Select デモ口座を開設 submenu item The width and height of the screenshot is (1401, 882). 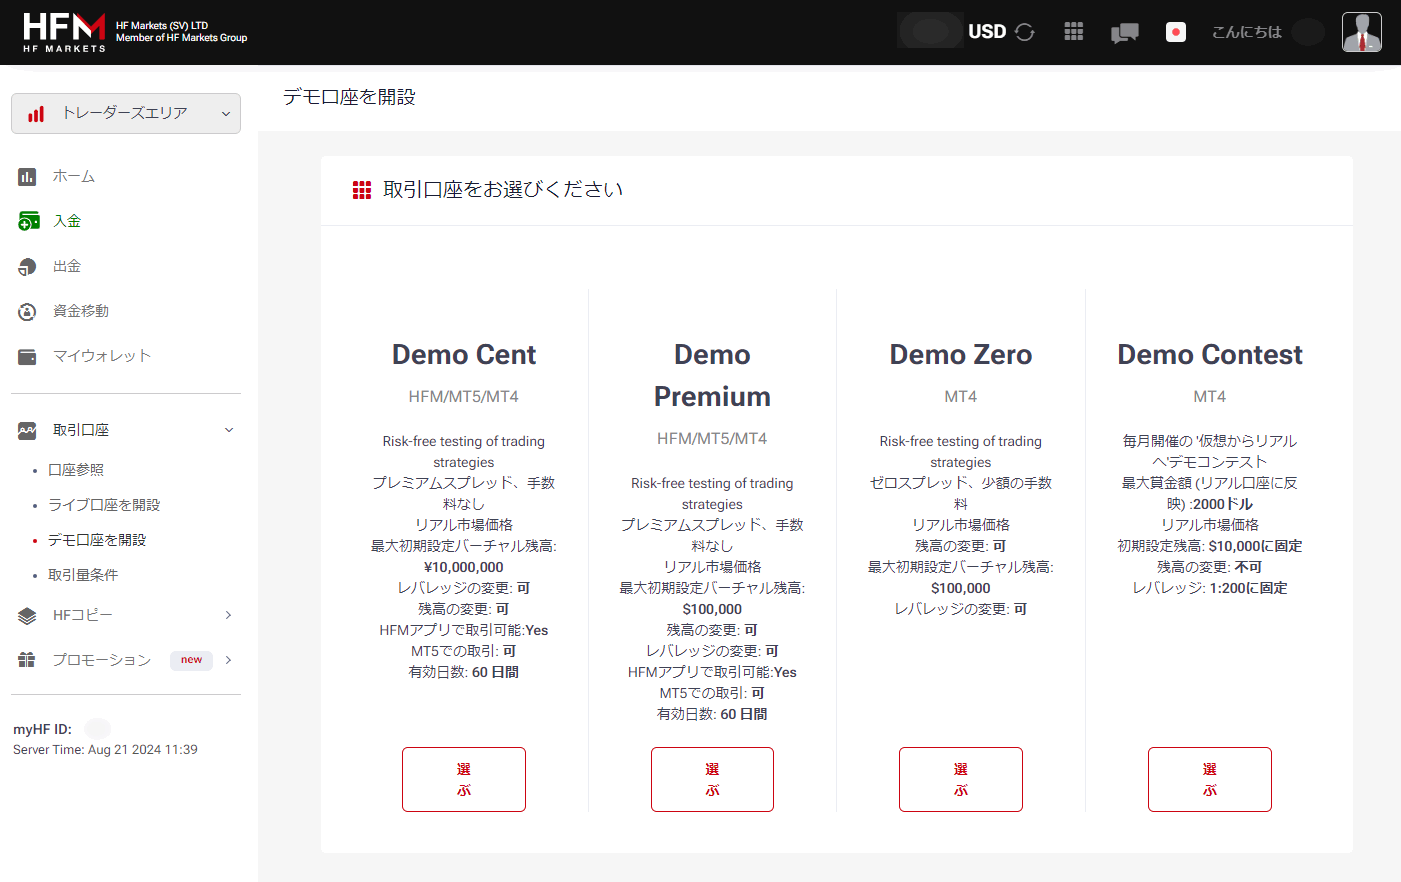[97, 540]
